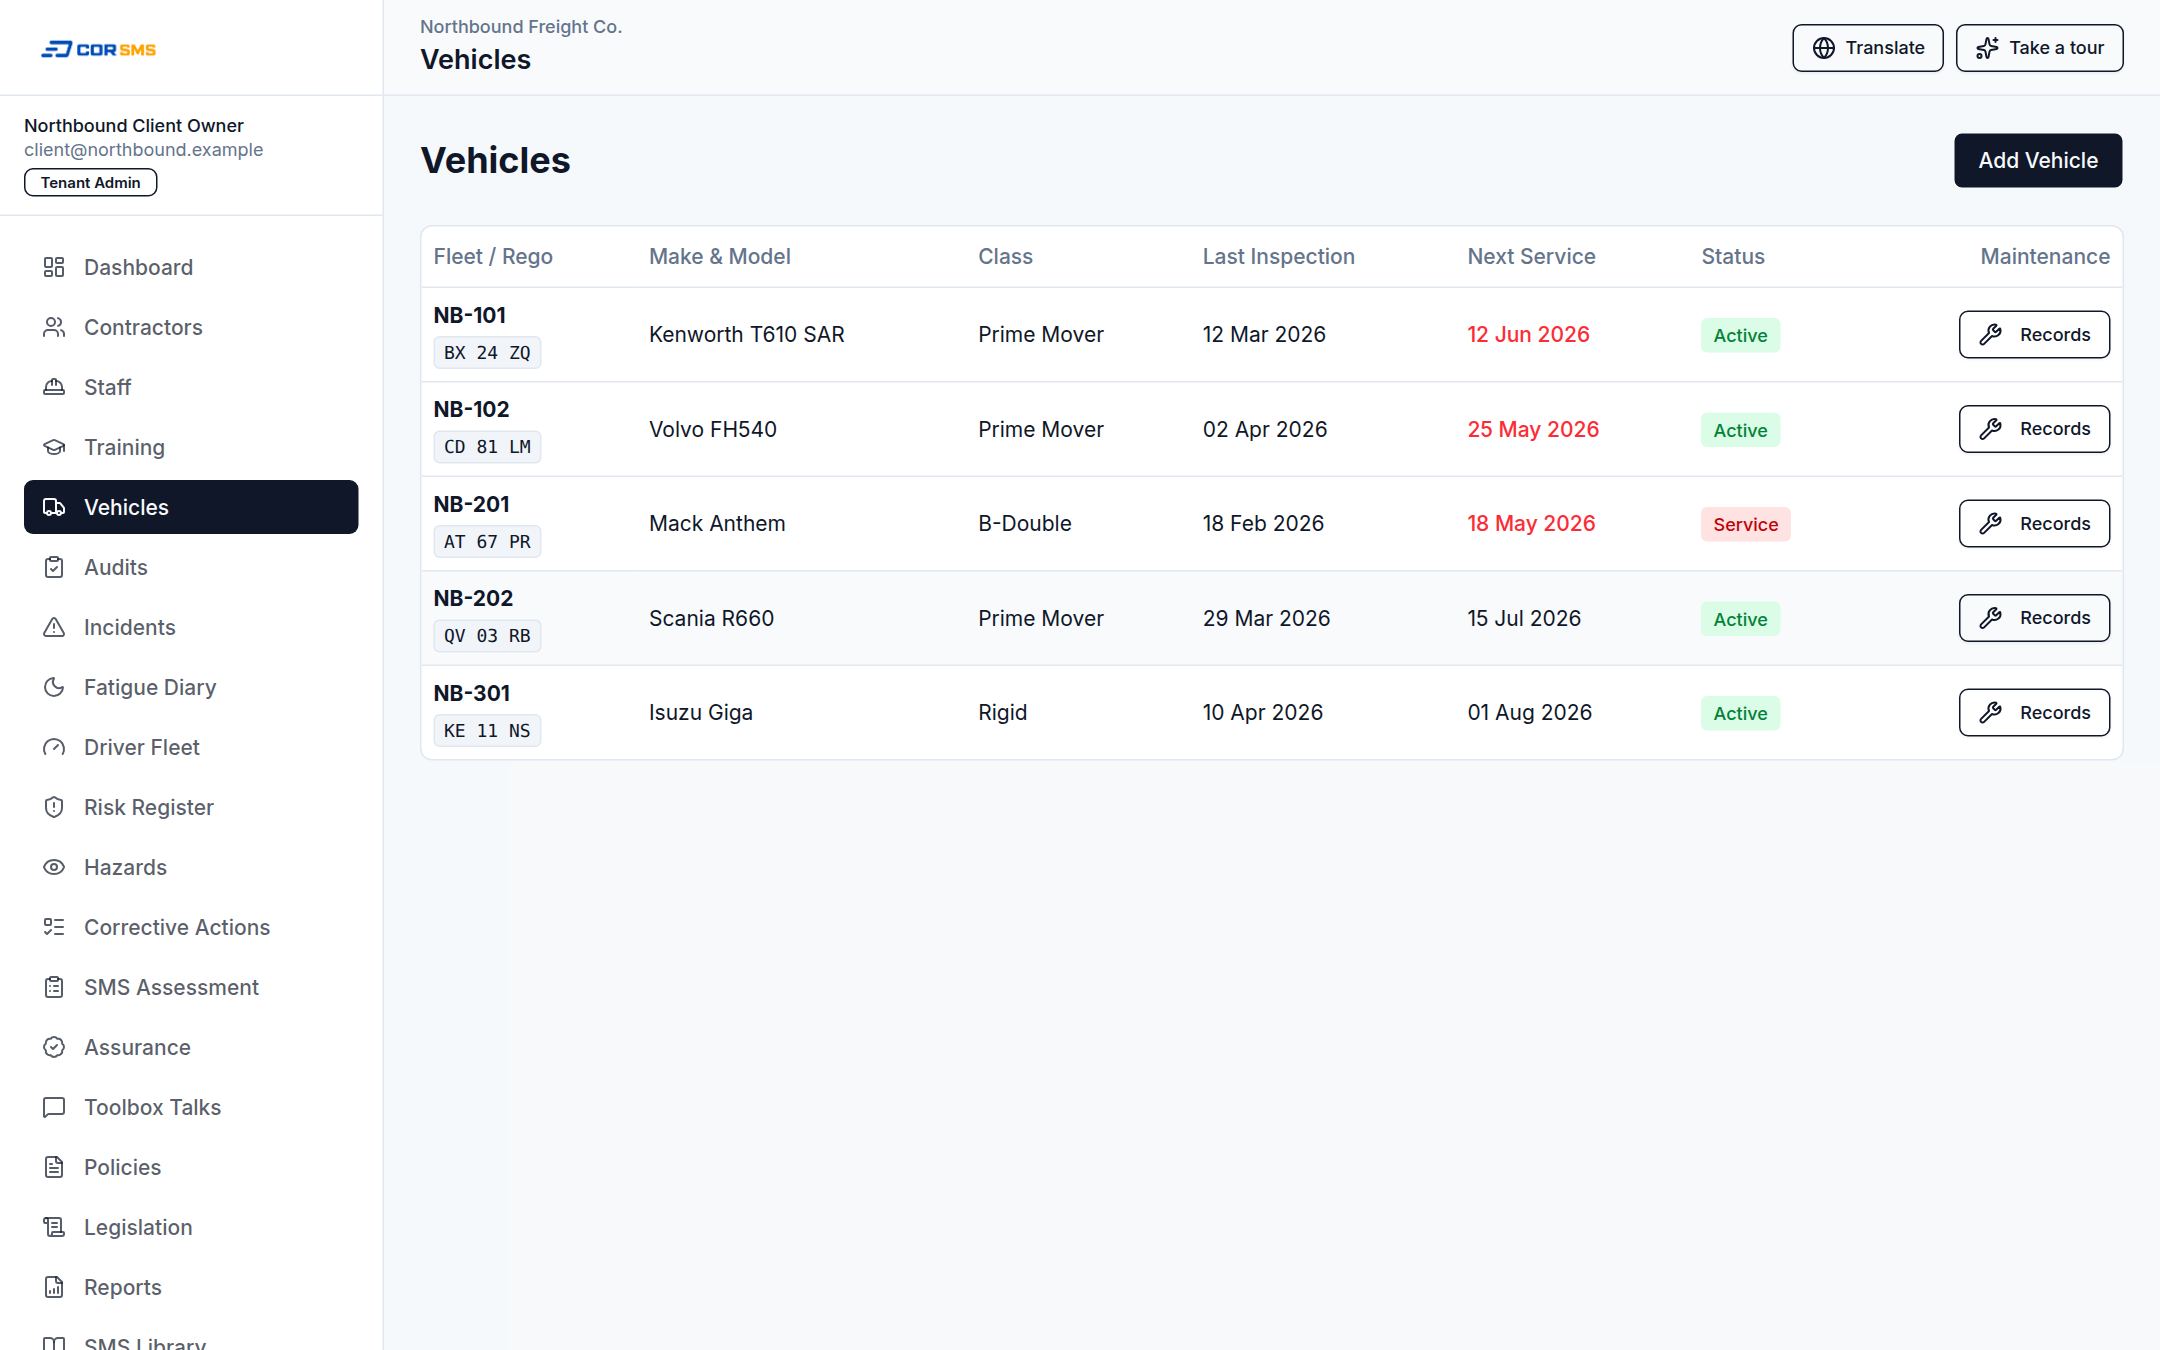Click the Fatigue Diary moon icon
2160x1350 pixels.
(x=54, y=687)
